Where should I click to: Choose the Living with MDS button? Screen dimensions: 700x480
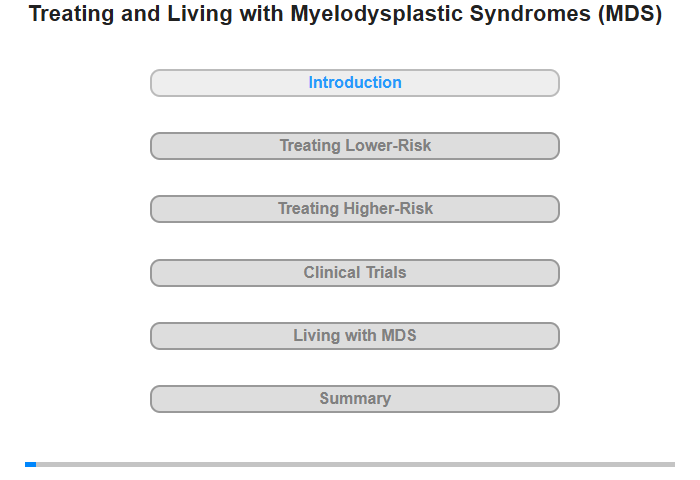tap(355, 336)
